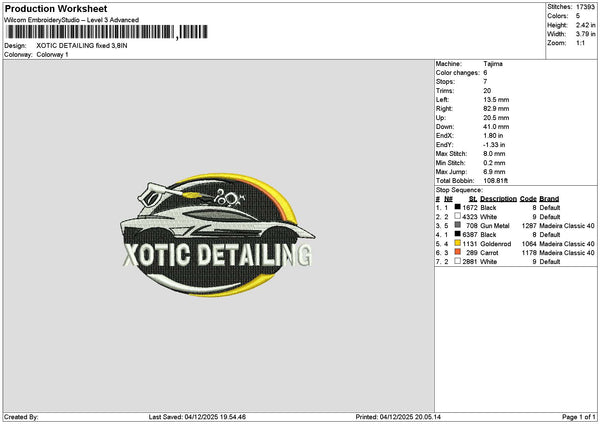This screenshot has height=424, width=600.
Task: Select the Right value 82.9 mm
Action: pyautogui.click(x=496, y=109)
